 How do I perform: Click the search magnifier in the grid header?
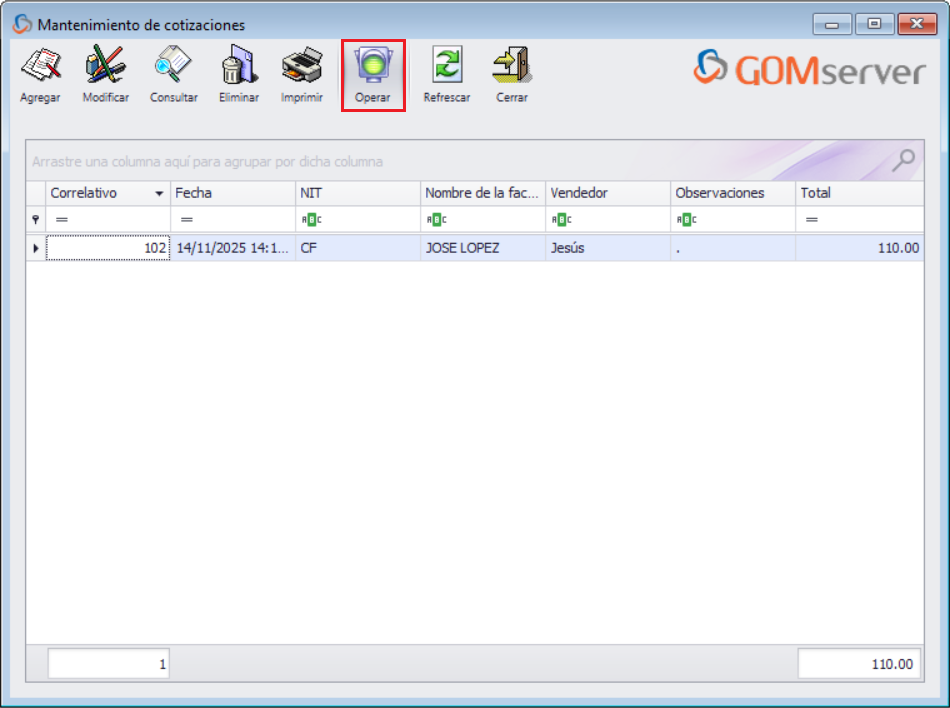pyautogui.click(x=903, y=160)
